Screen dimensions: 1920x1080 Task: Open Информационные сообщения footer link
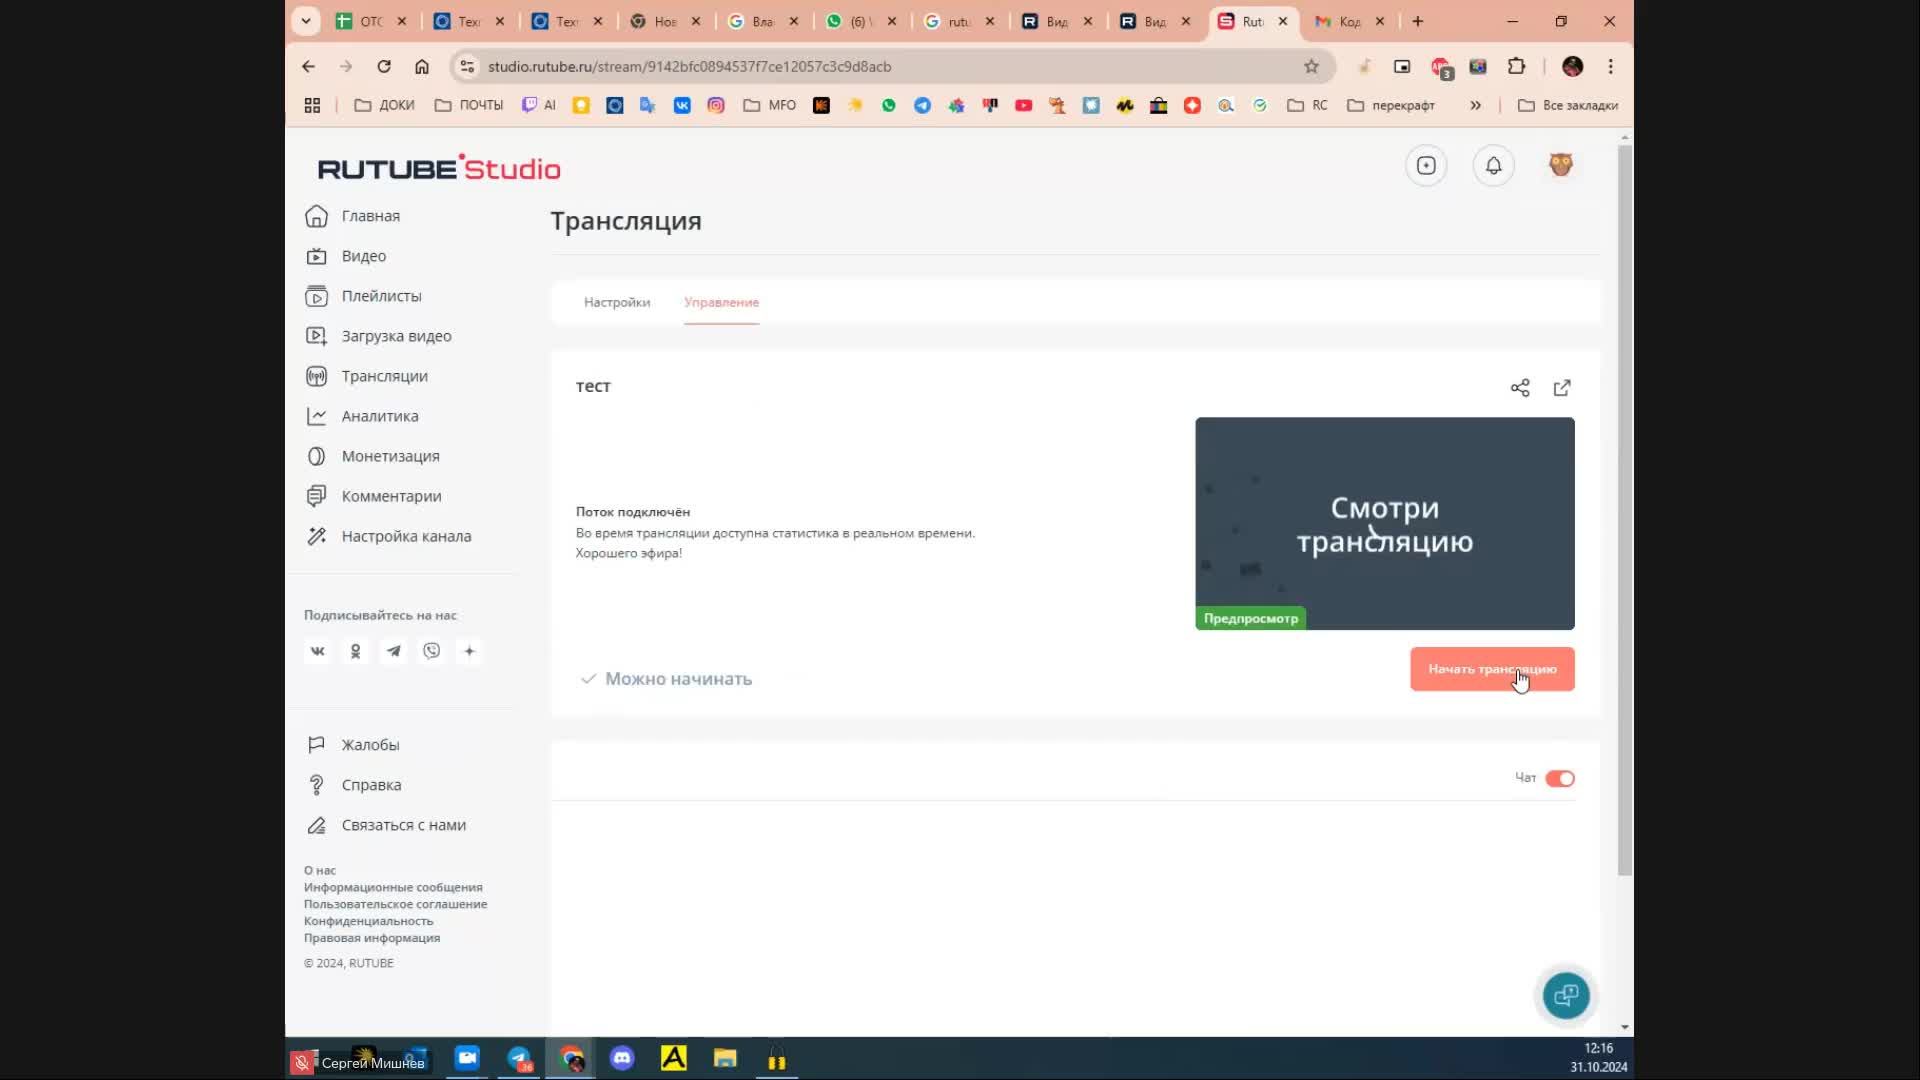pyautogui.click(x=393, y=887)
